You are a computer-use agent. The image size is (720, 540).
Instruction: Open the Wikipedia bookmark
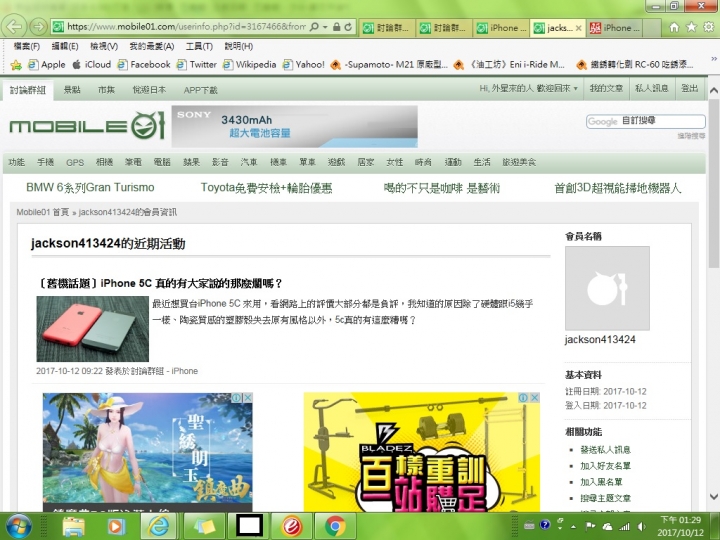(x=250, y=65)
